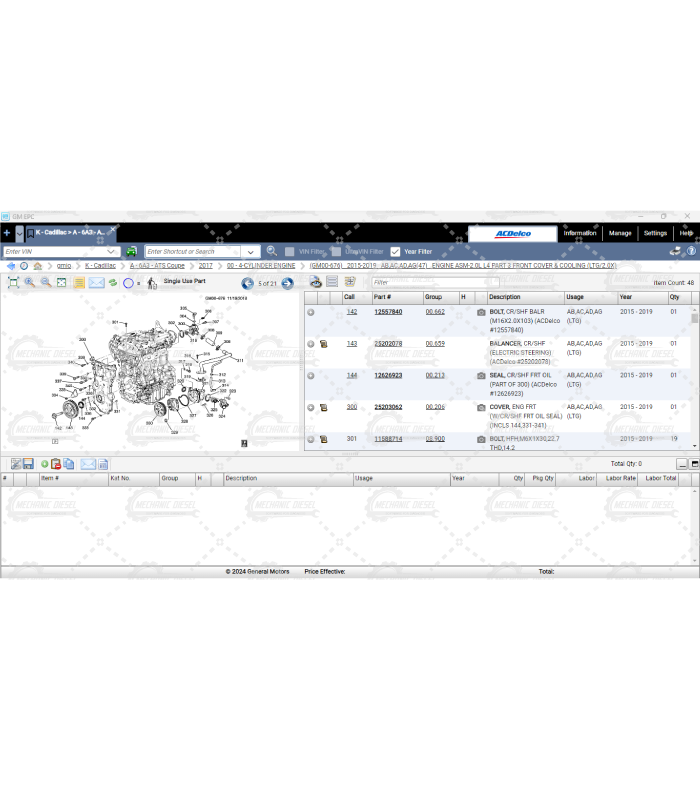Click the envelope email icon in illustration toolbar
700x800 pixels.
96,283
